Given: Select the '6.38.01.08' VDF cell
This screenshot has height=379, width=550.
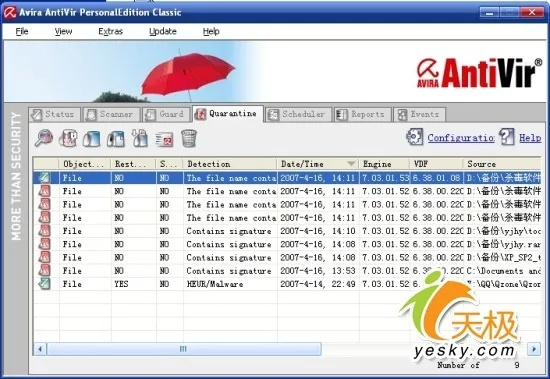Looking at the screenshot, I should pos(436,178).
